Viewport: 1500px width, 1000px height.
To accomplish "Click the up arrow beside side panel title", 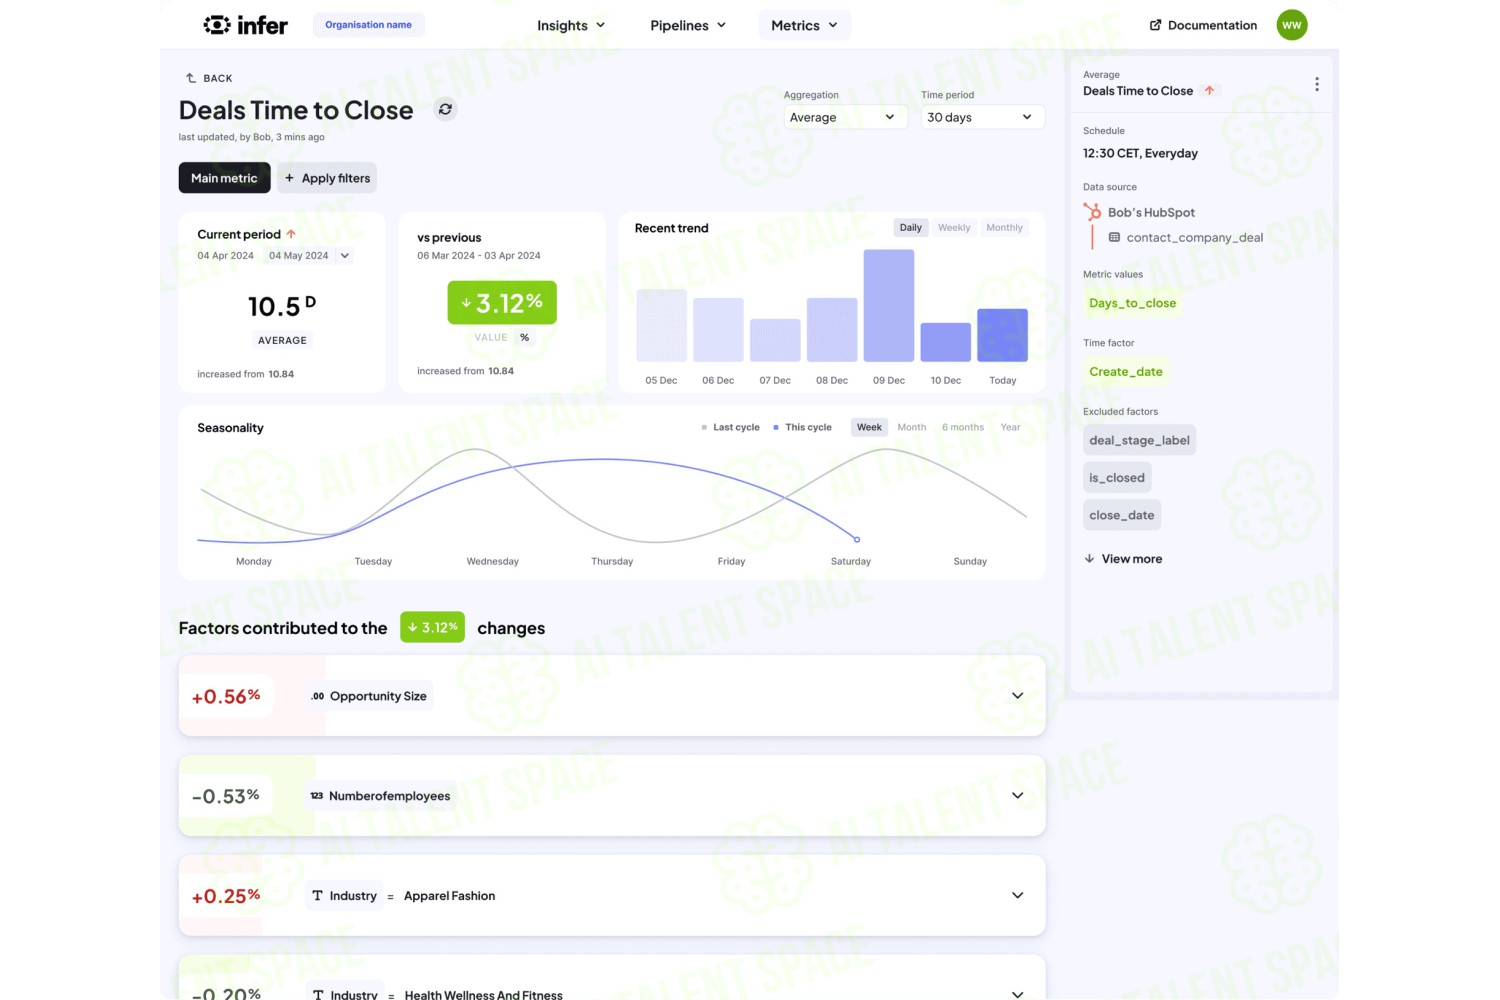I will (1209, 91).
